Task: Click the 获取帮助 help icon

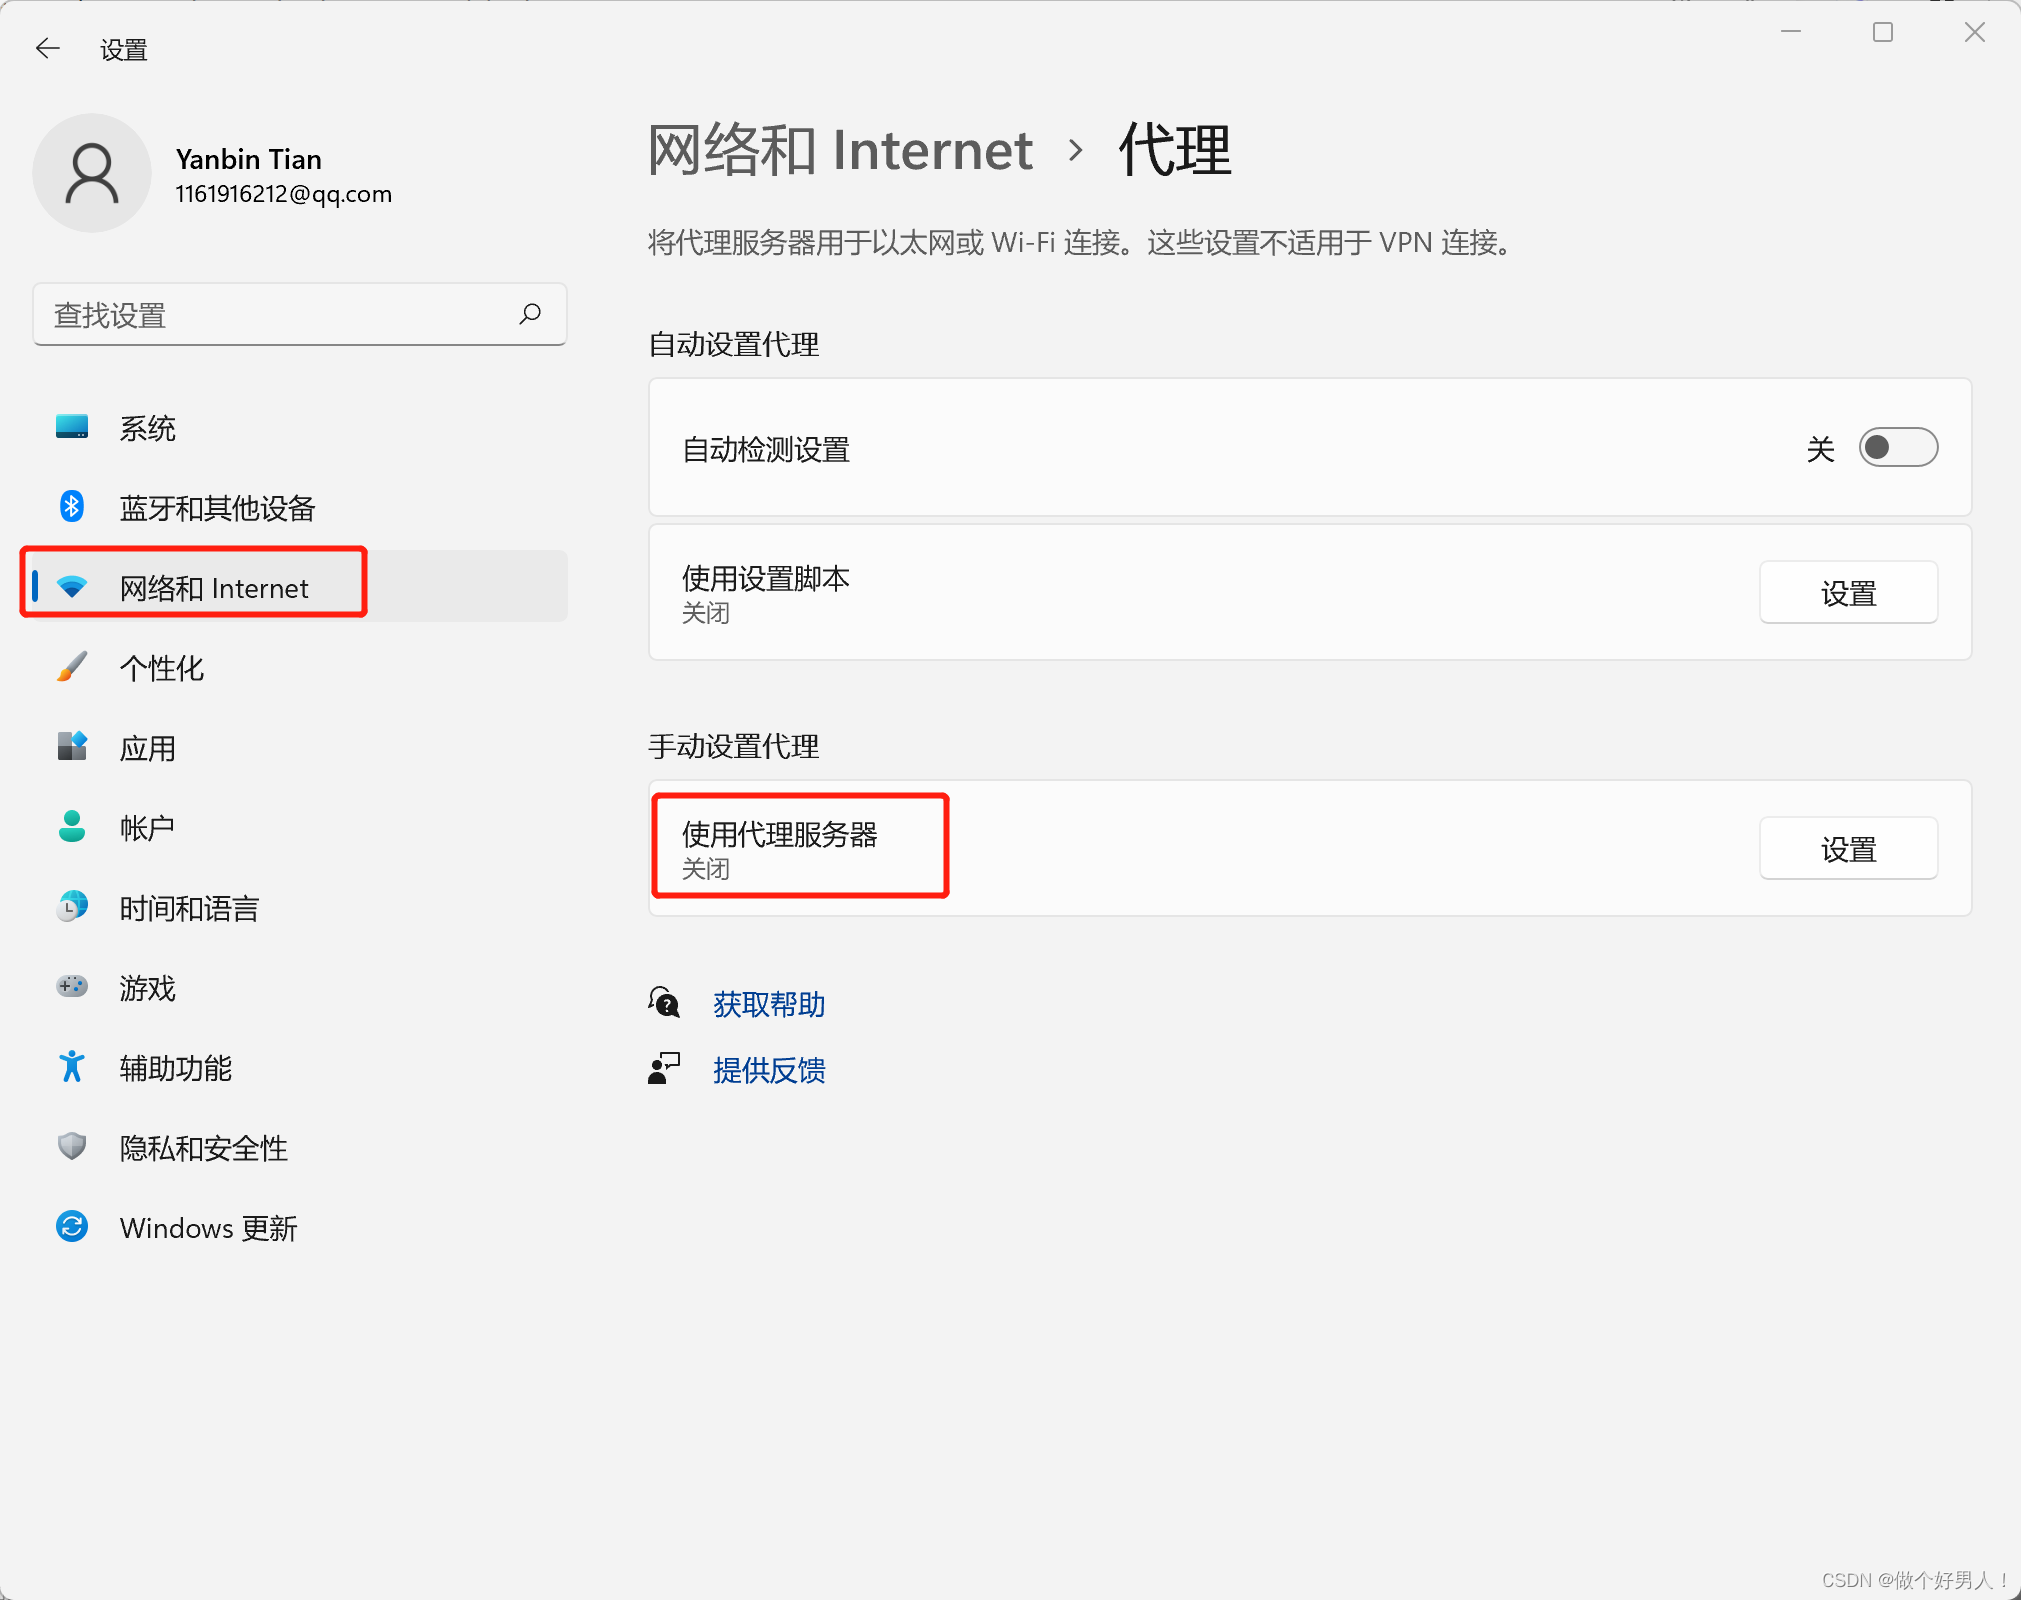Action: point(664,1002)
